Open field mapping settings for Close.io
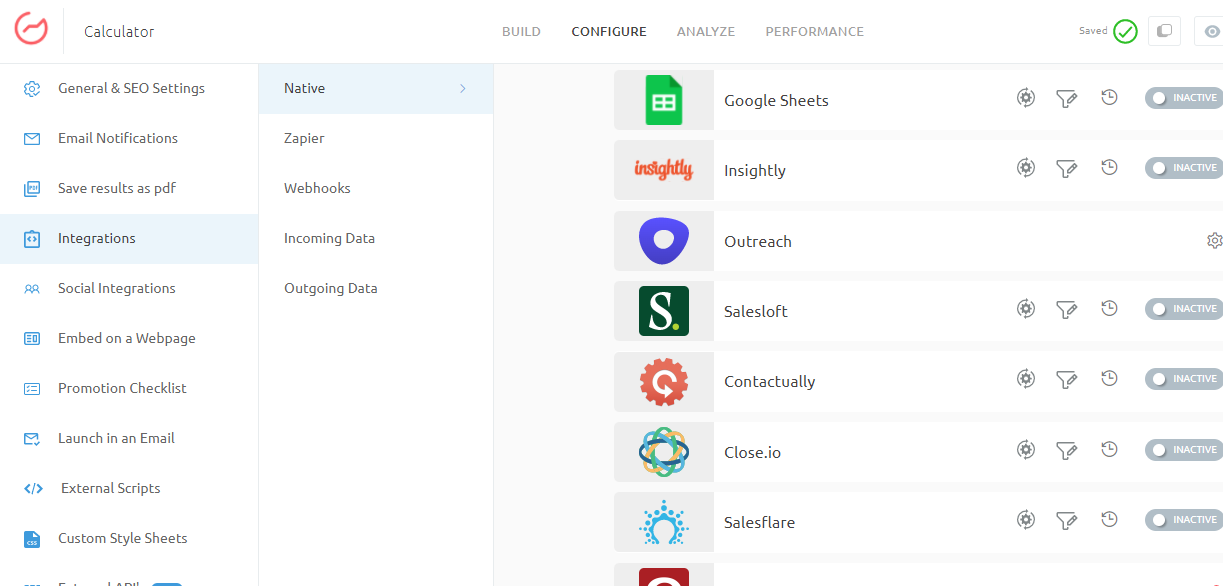Screen dimensions: 1223x586 coord(1025,450)
